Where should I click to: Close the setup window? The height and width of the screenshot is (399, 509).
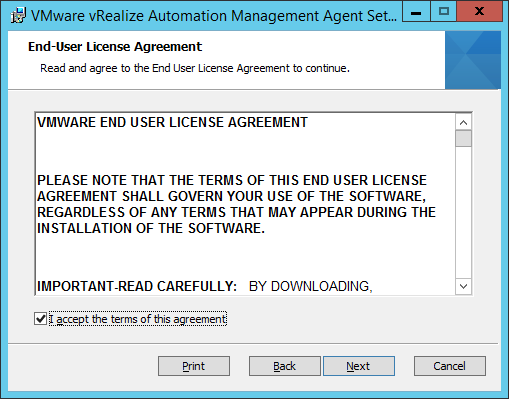[x=479, y=12]
